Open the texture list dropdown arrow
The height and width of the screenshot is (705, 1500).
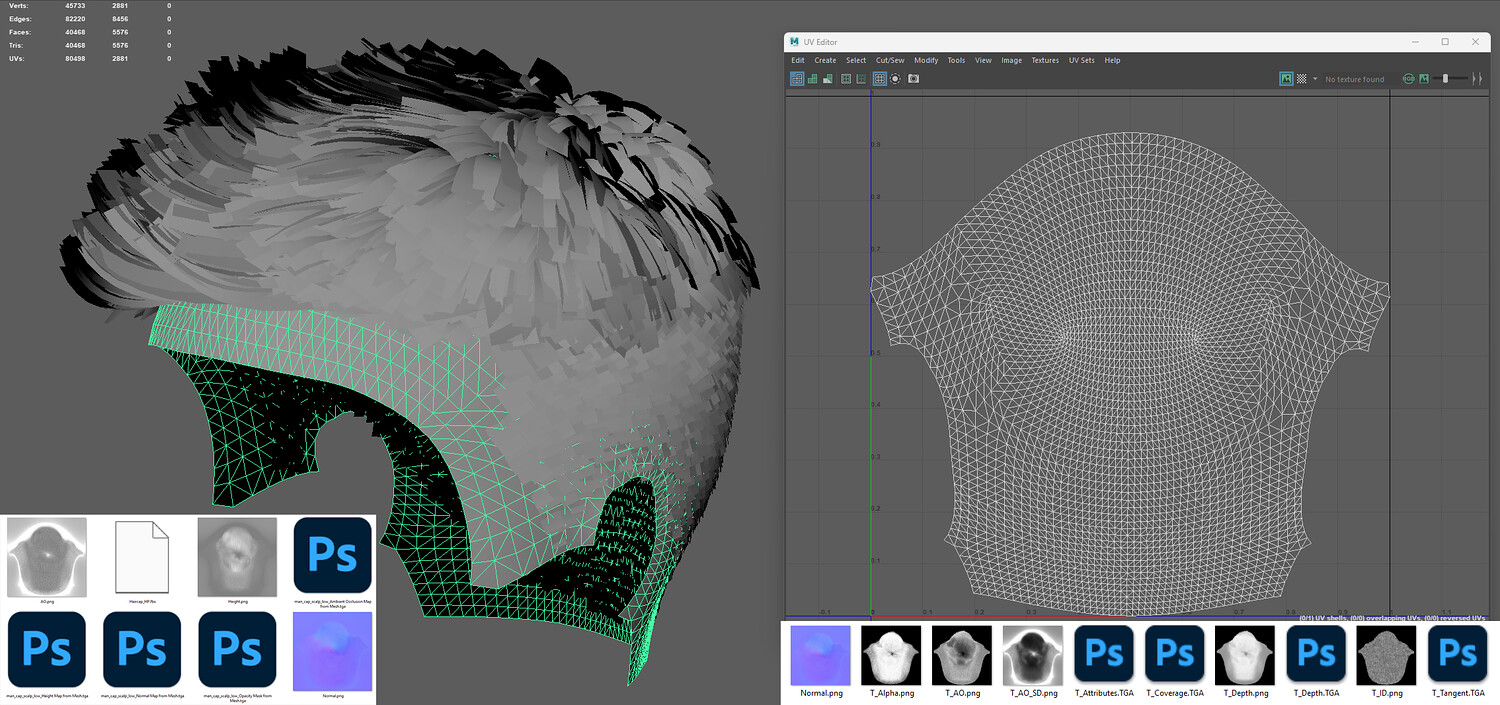tap(1315, 78)
